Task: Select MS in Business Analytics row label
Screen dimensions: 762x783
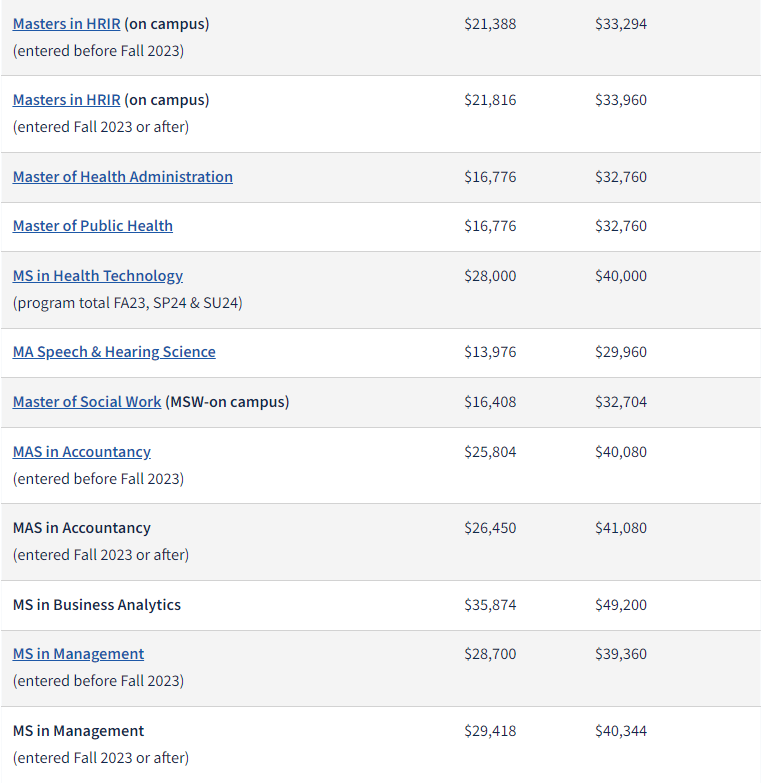Action: coord(97,605)
